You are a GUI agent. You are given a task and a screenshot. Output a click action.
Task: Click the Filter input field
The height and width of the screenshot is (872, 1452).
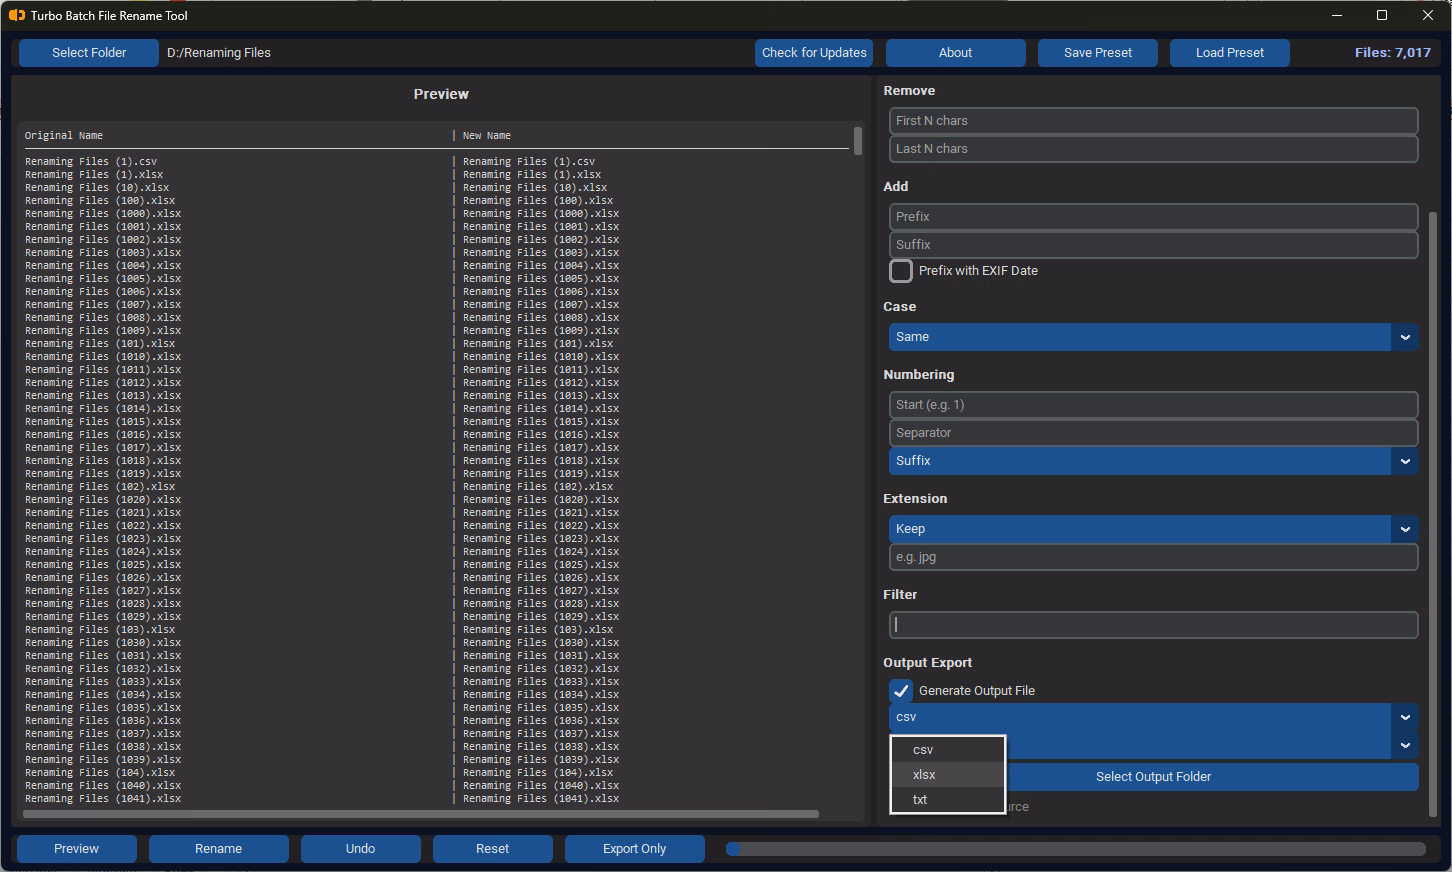(x=1153, y=625)
